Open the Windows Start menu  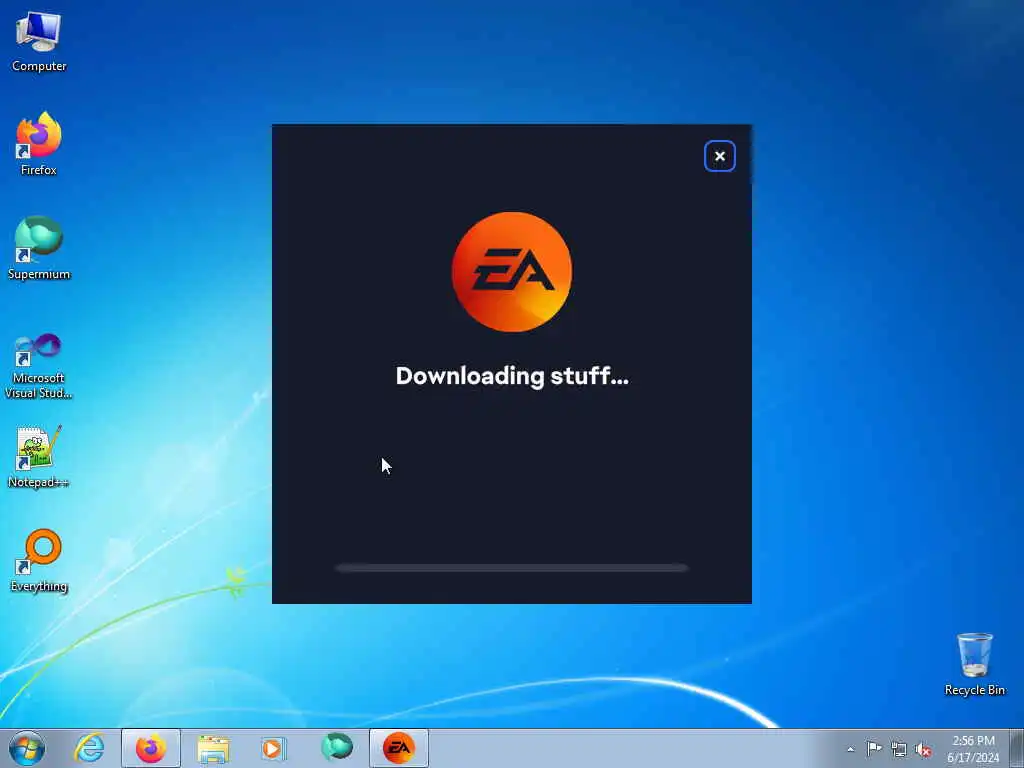coord(27,748)
